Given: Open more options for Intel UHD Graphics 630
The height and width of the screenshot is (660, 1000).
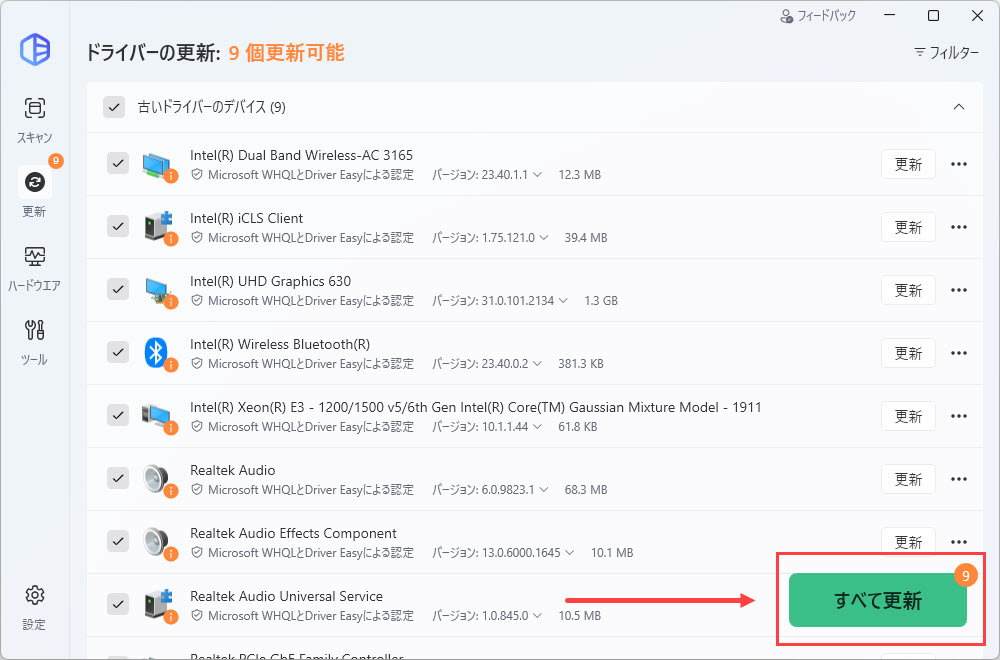Looking at the screenshot, I should pyautogui.click(x=959, y=290).
